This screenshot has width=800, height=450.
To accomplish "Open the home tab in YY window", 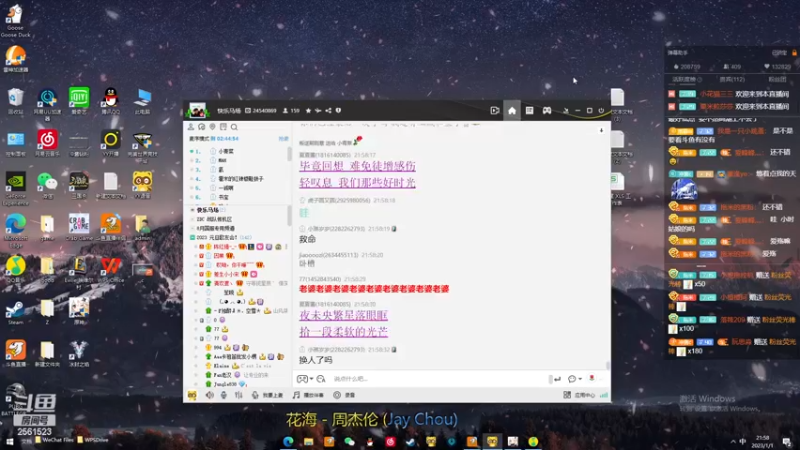I will (x=512, y=111).
